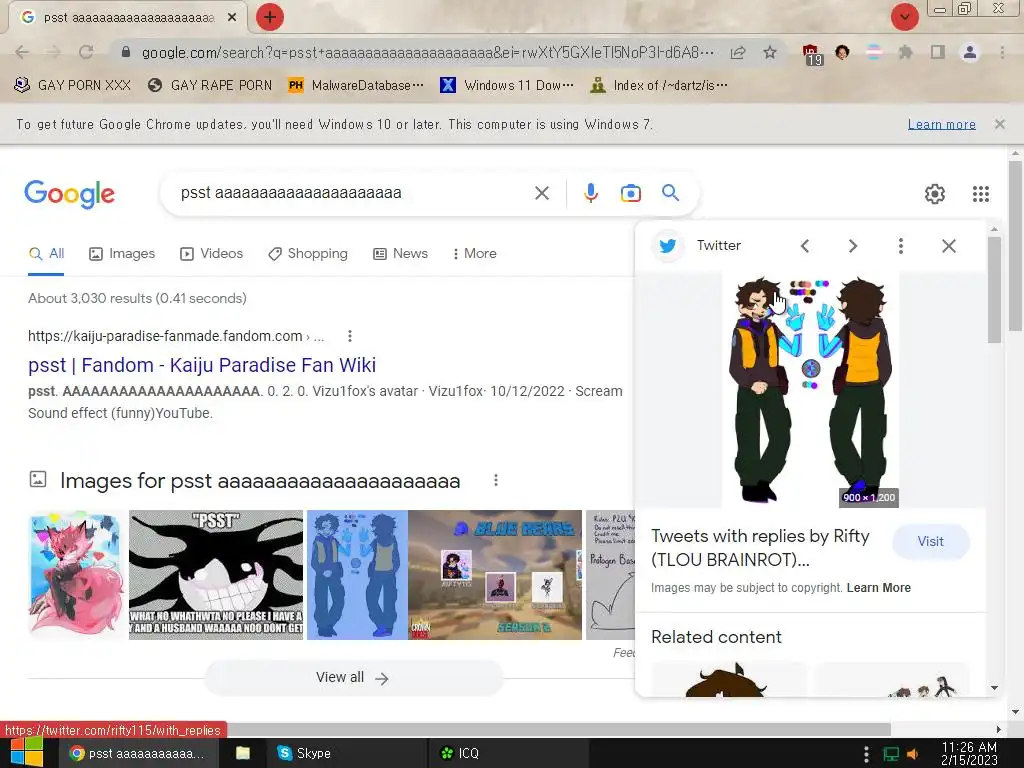Close the image preview panel
Viewport: 1024px width, 768px height.
tap(949, 246)
